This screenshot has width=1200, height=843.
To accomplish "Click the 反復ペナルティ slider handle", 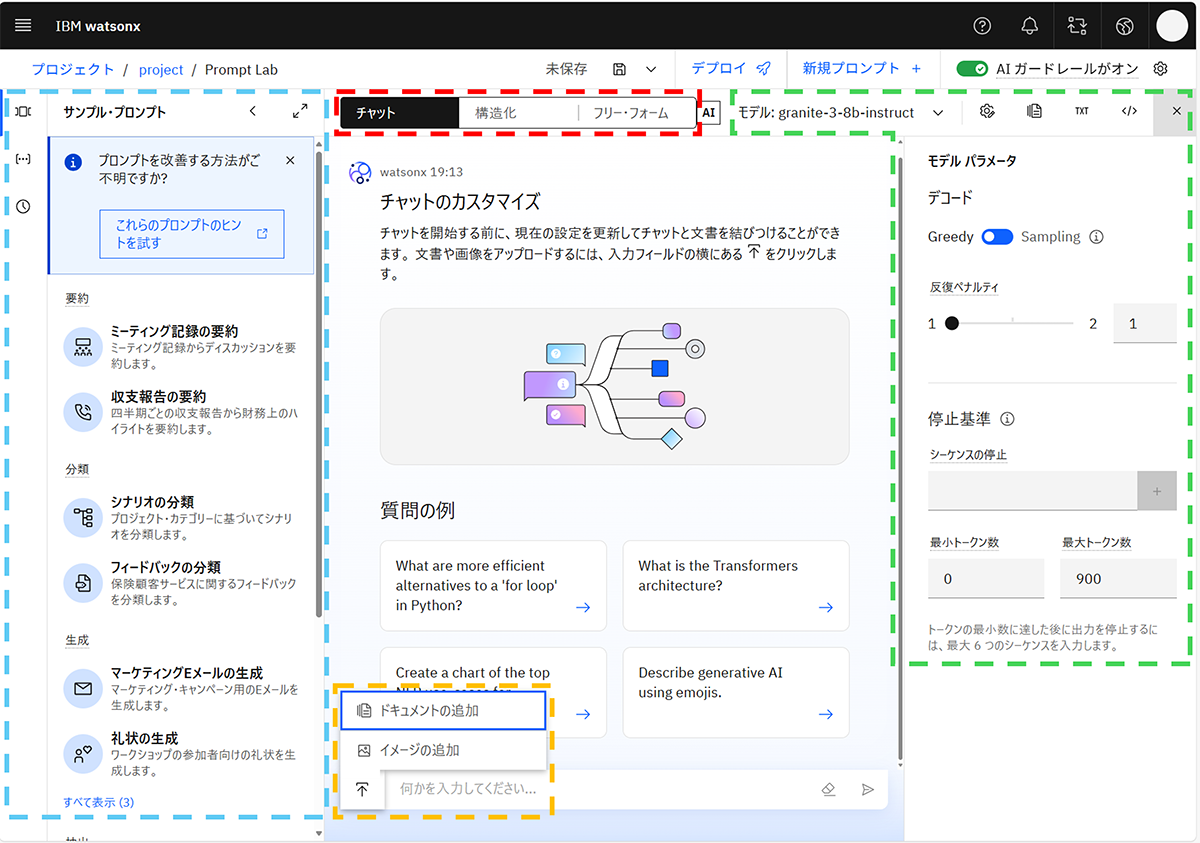I will tap(952, 323).
